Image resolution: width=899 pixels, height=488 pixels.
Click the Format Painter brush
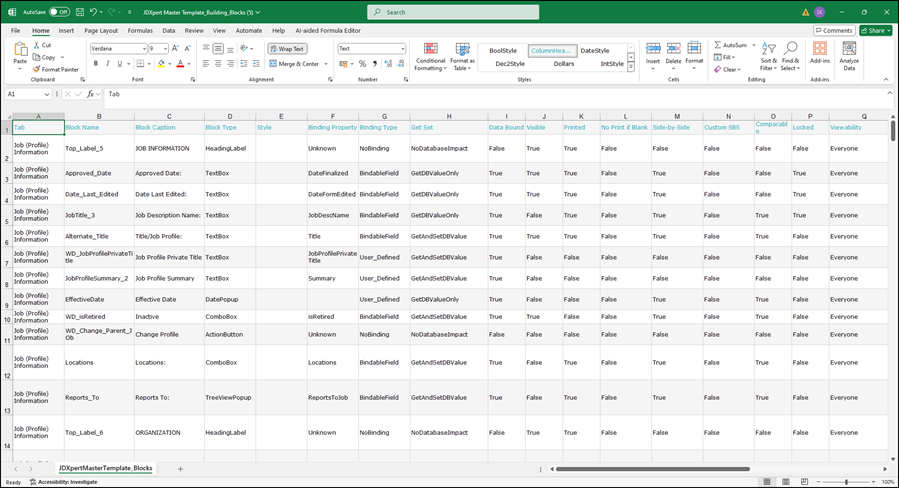pos(37,69)
